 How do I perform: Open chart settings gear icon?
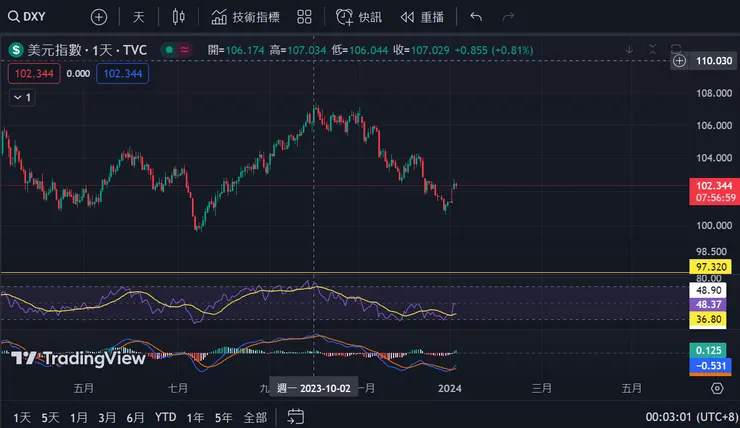pos(717,388)
